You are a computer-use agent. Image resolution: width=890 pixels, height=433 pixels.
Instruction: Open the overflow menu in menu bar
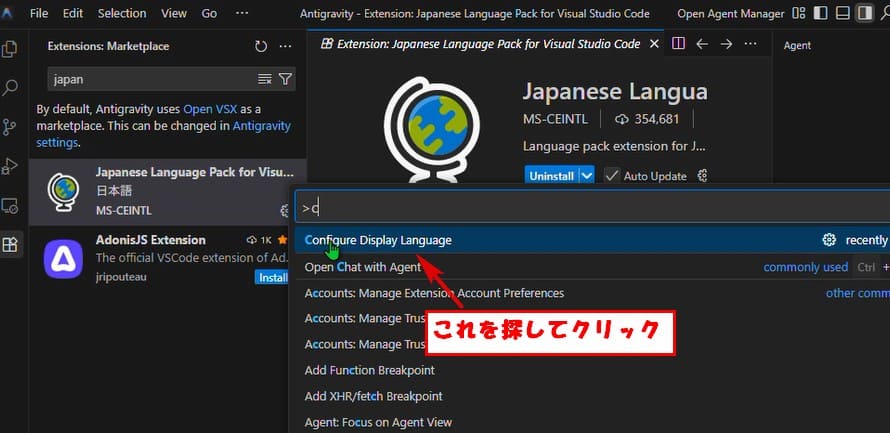coord(241,14)
